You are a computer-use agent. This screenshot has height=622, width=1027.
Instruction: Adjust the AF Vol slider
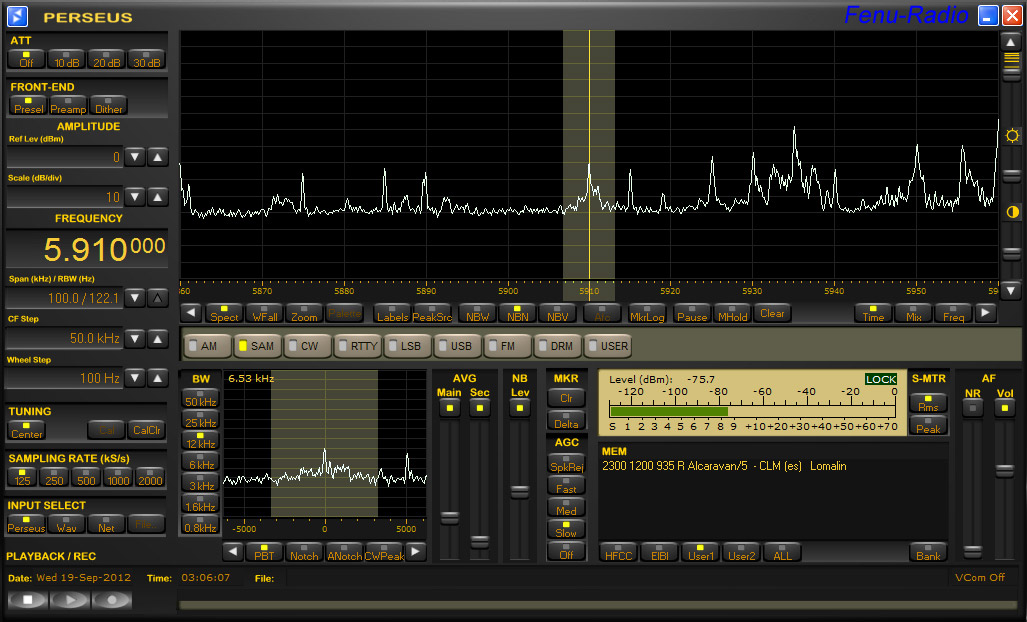point(1004,470)
